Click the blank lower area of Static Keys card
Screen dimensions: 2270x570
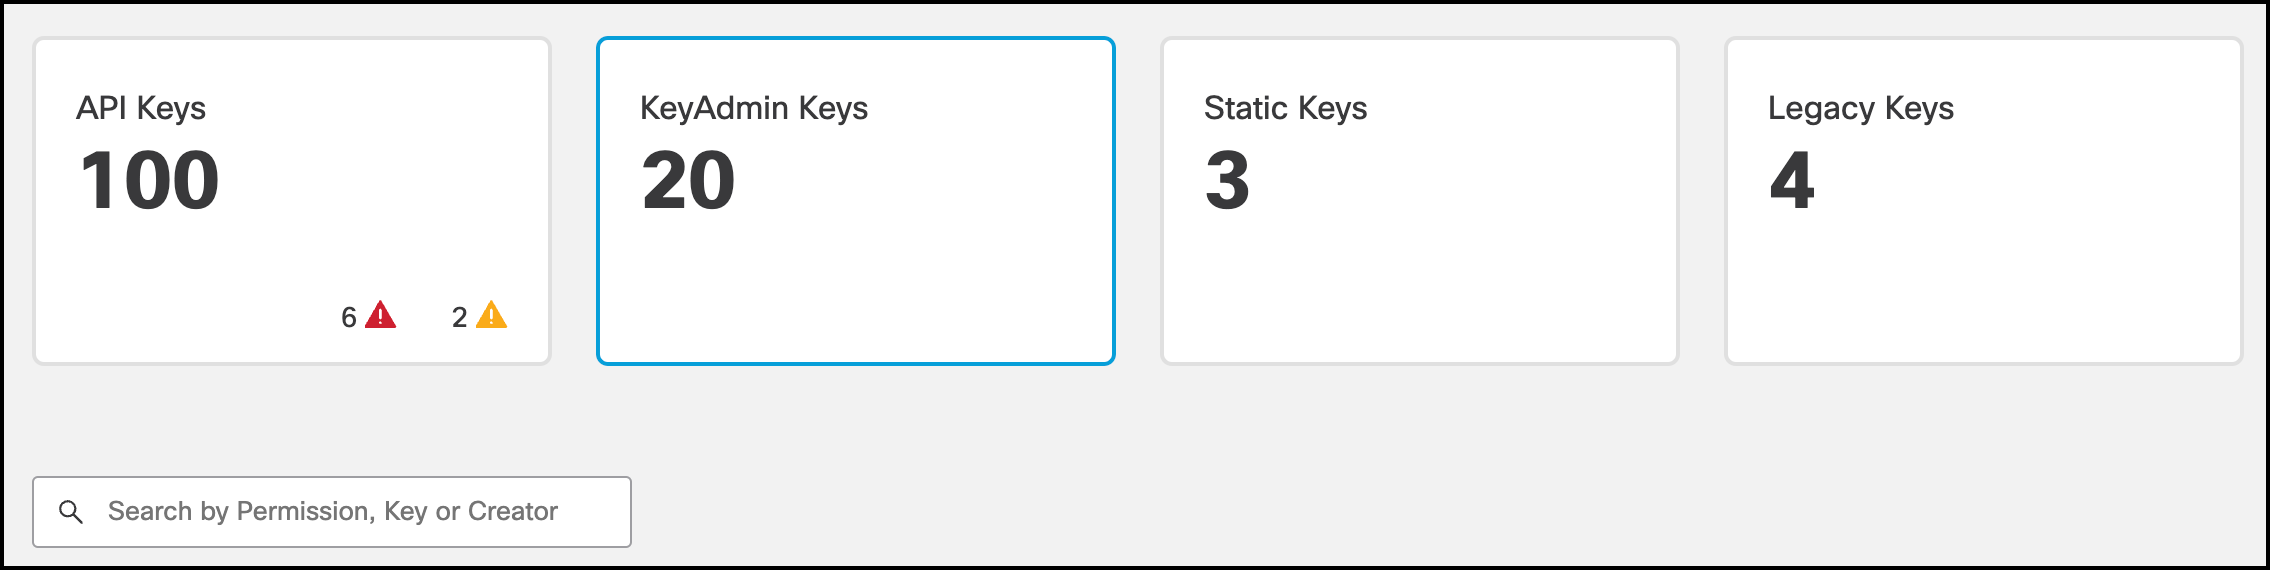pos(1419,300)
